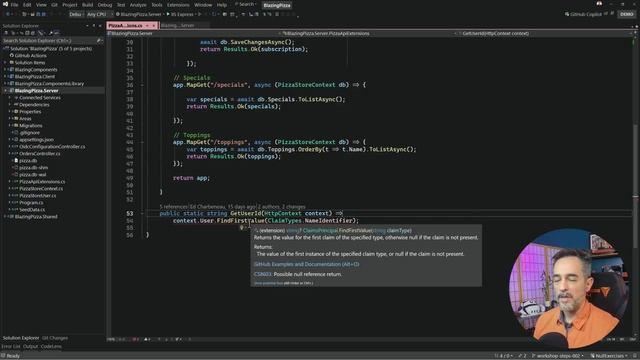Select the pizza.db-wal file

coord(33,174)
